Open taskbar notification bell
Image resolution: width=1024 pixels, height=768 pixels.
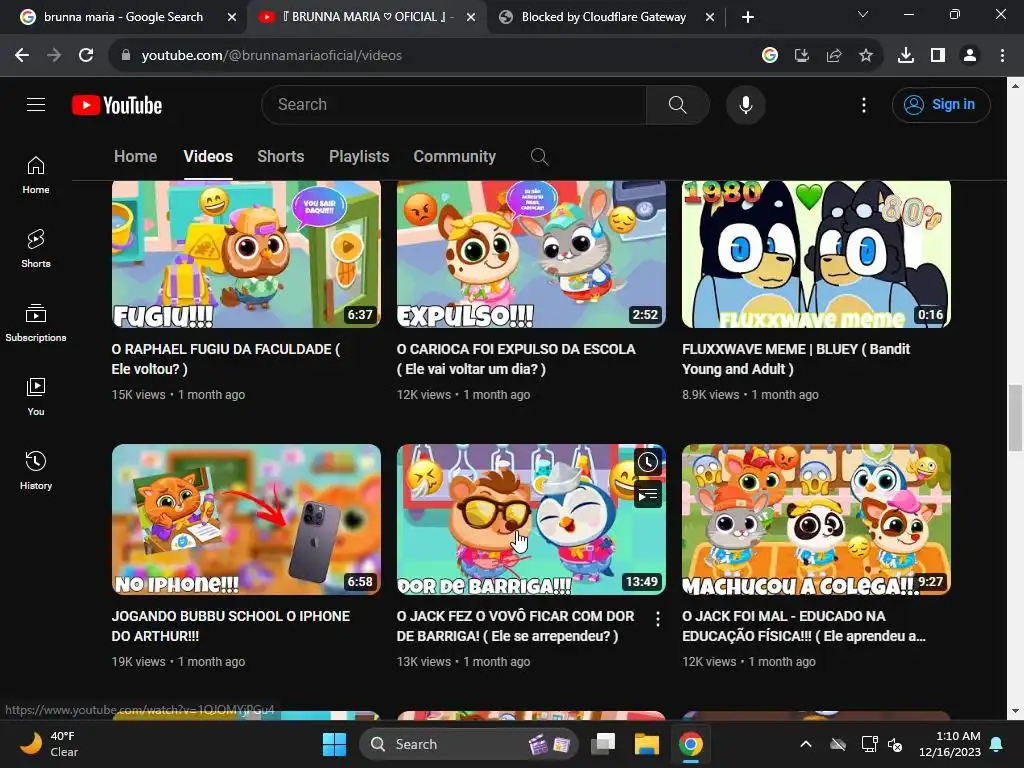click(x=997, y=744)
